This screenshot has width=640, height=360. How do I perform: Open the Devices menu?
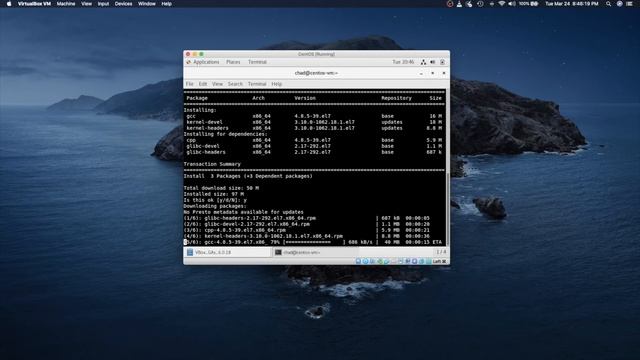pos(123,4)
